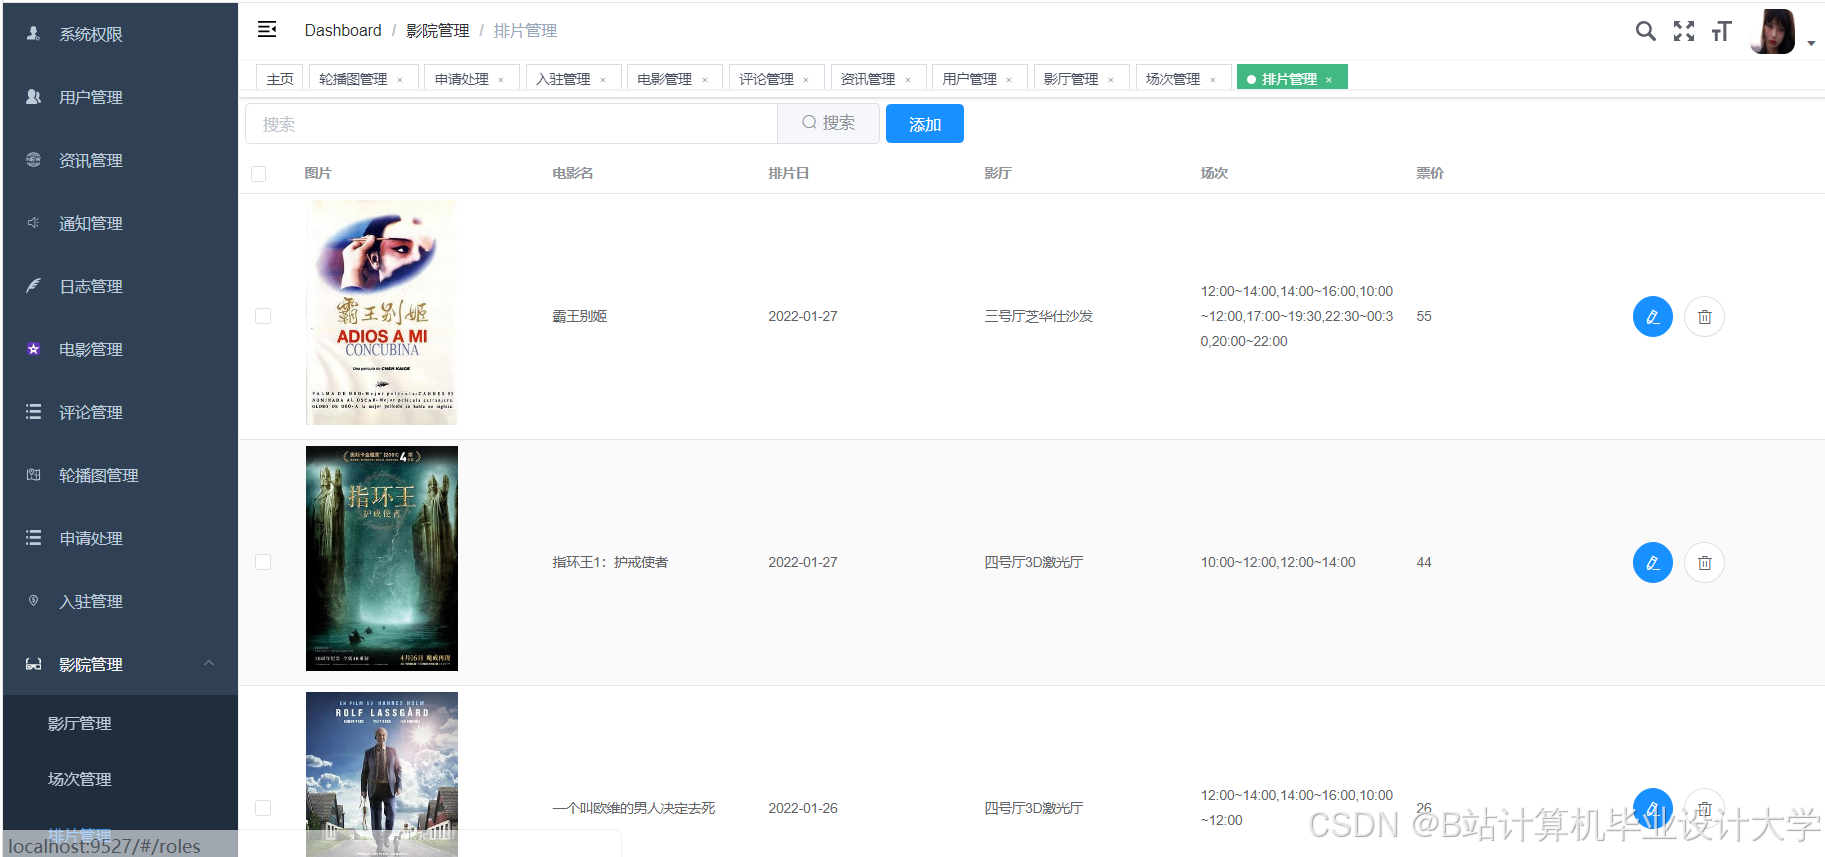Screen dimensions: 1825x857
Task: Click the 入驻管理 location pin icon
Action: (33, 601)
